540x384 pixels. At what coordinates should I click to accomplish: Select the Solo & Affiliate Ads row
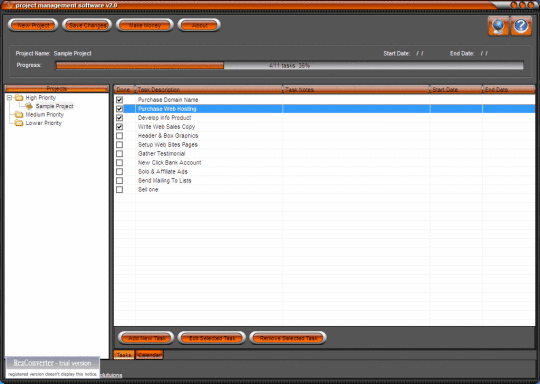tap(324, 172)
